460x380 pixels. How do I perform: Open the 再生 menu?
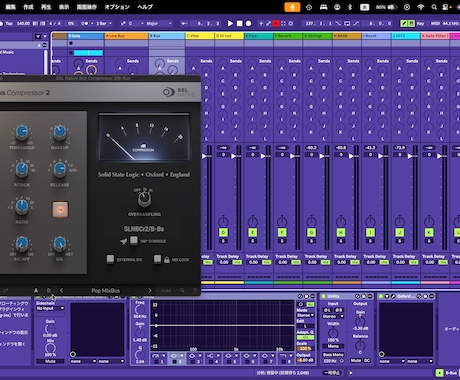tap(46, 7)
